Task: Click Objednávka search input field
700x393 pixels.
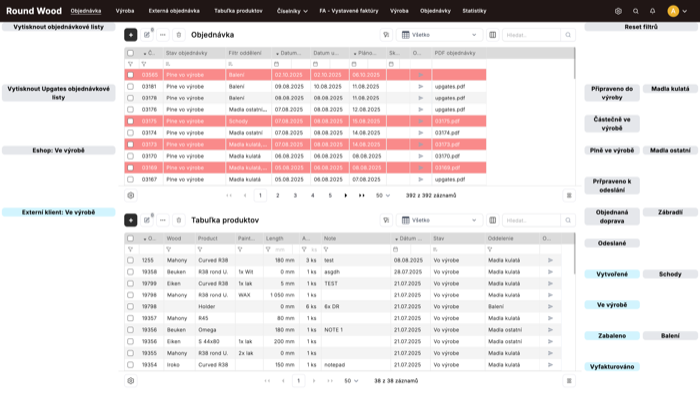Action: pos(532,35)
